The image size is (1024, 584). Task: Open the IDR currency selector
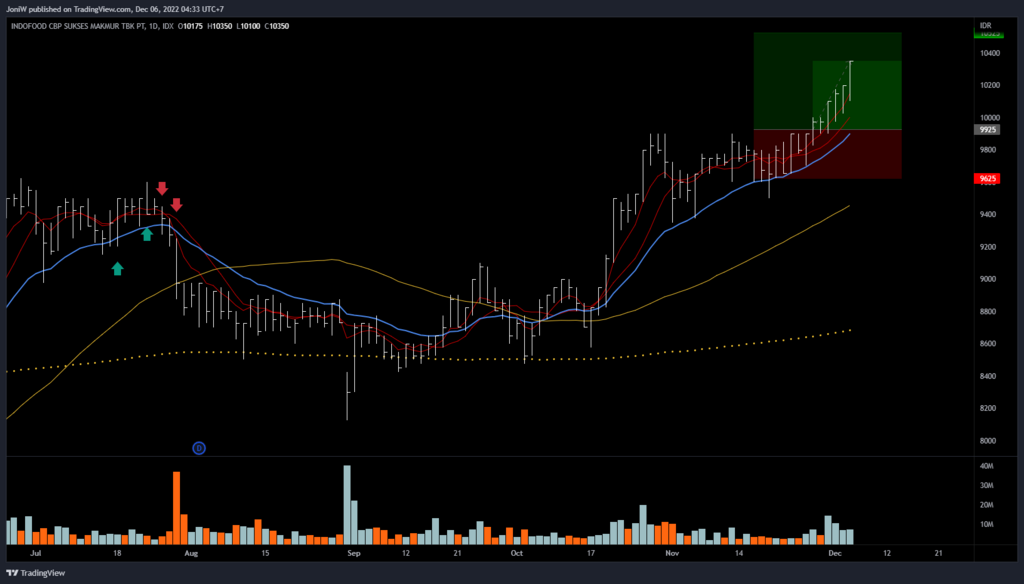coord(985,24)
